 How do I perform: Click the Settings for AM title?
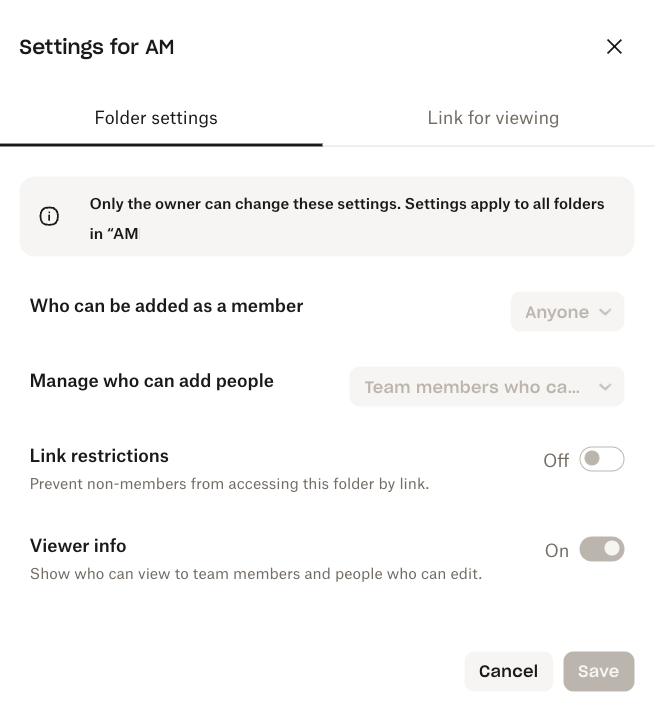[97, 47]
